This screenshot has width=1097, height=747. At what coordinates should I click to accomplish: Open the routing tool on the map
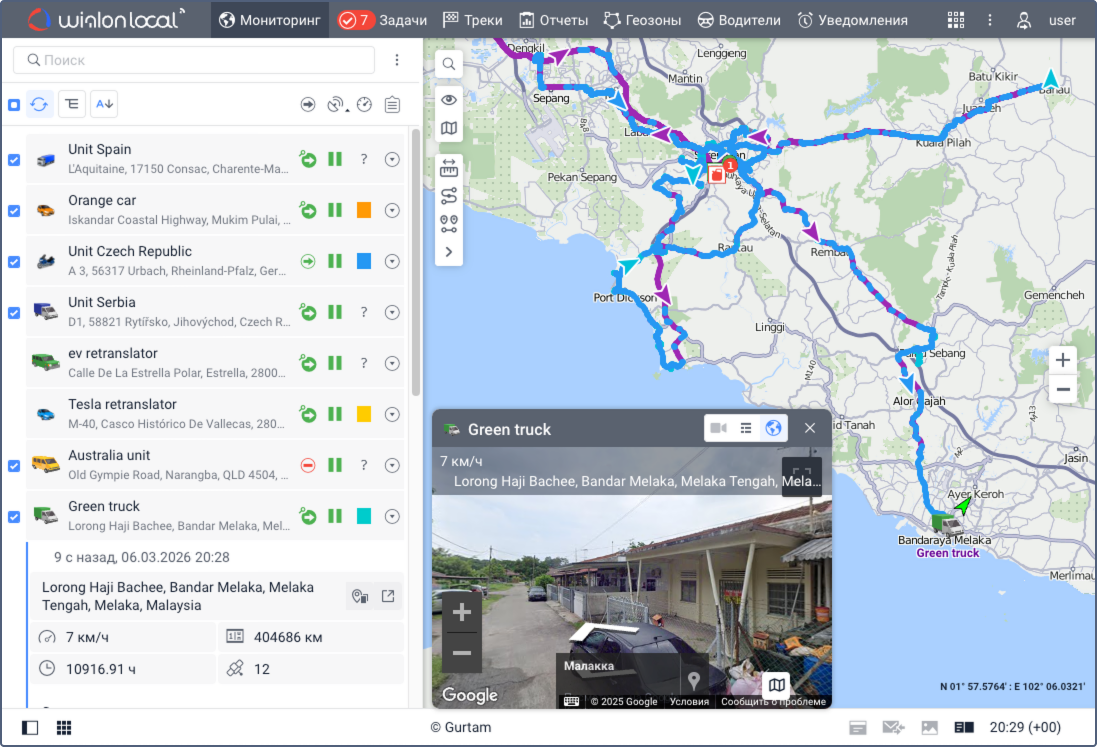pyautogui.click(x=449, y=196)
